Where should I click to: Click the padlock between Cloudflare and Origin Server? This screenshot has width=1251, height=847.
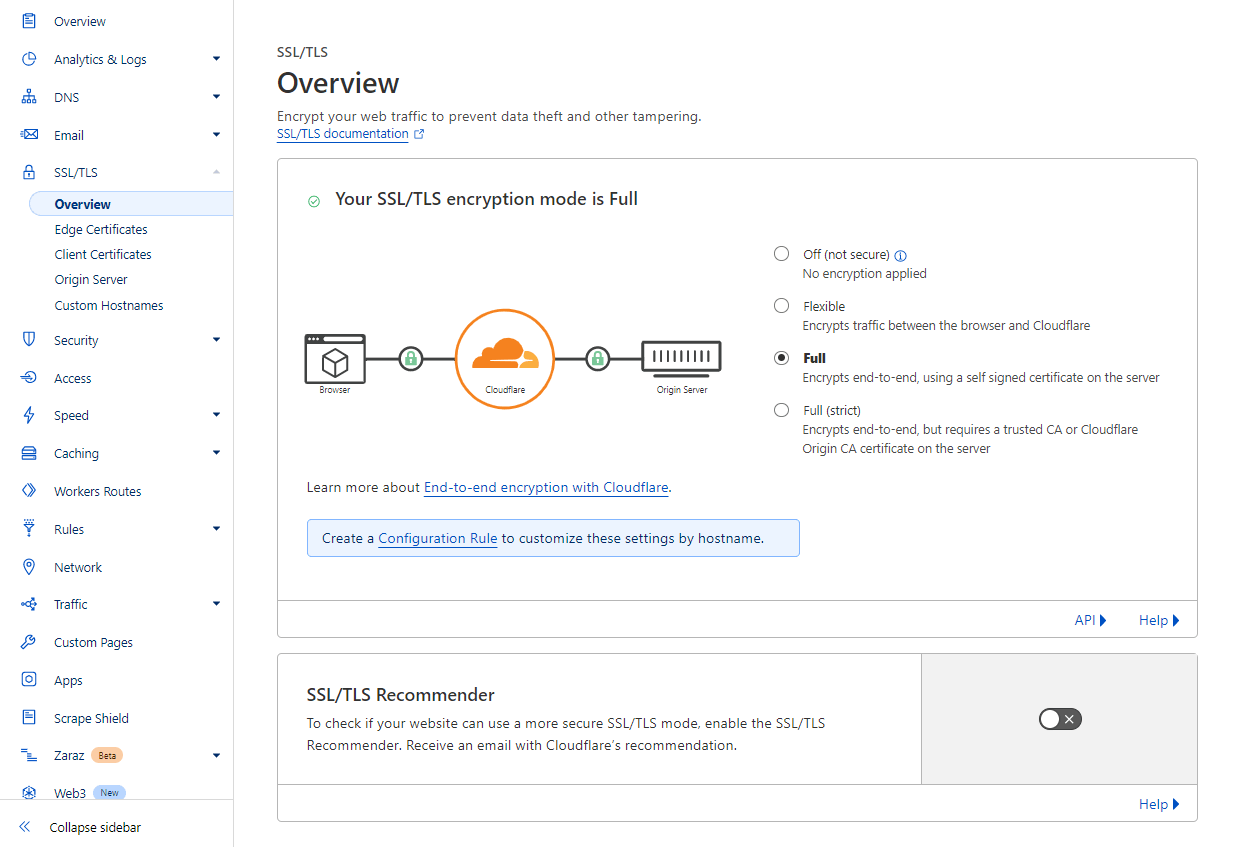pyautogui.click(x=598, y=358)
